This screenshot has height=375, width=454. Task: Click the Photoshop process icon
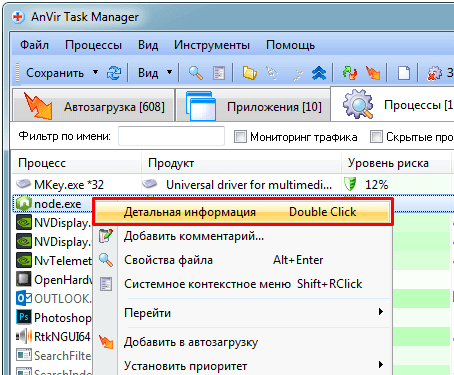point(24,317)
